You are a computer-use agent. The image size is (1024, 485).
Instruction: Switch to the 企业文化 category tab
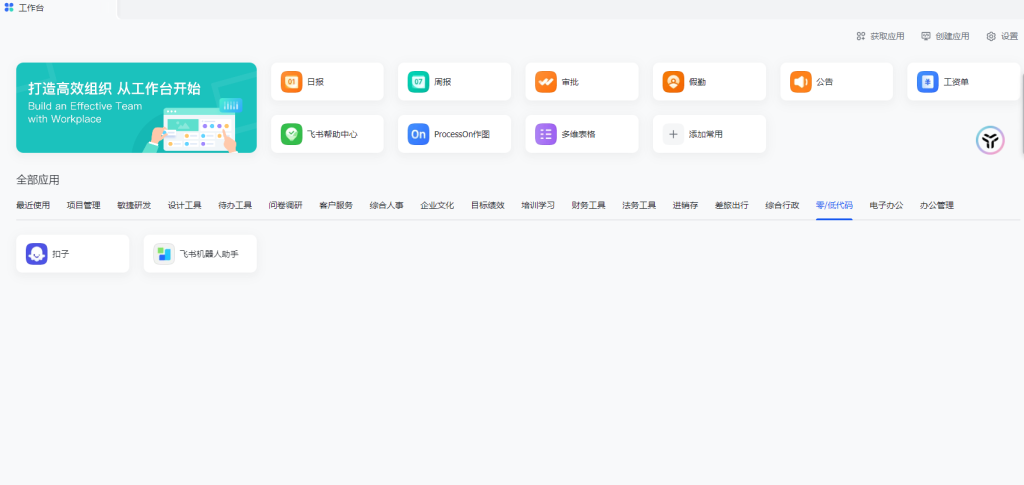(x=437, y=206)
